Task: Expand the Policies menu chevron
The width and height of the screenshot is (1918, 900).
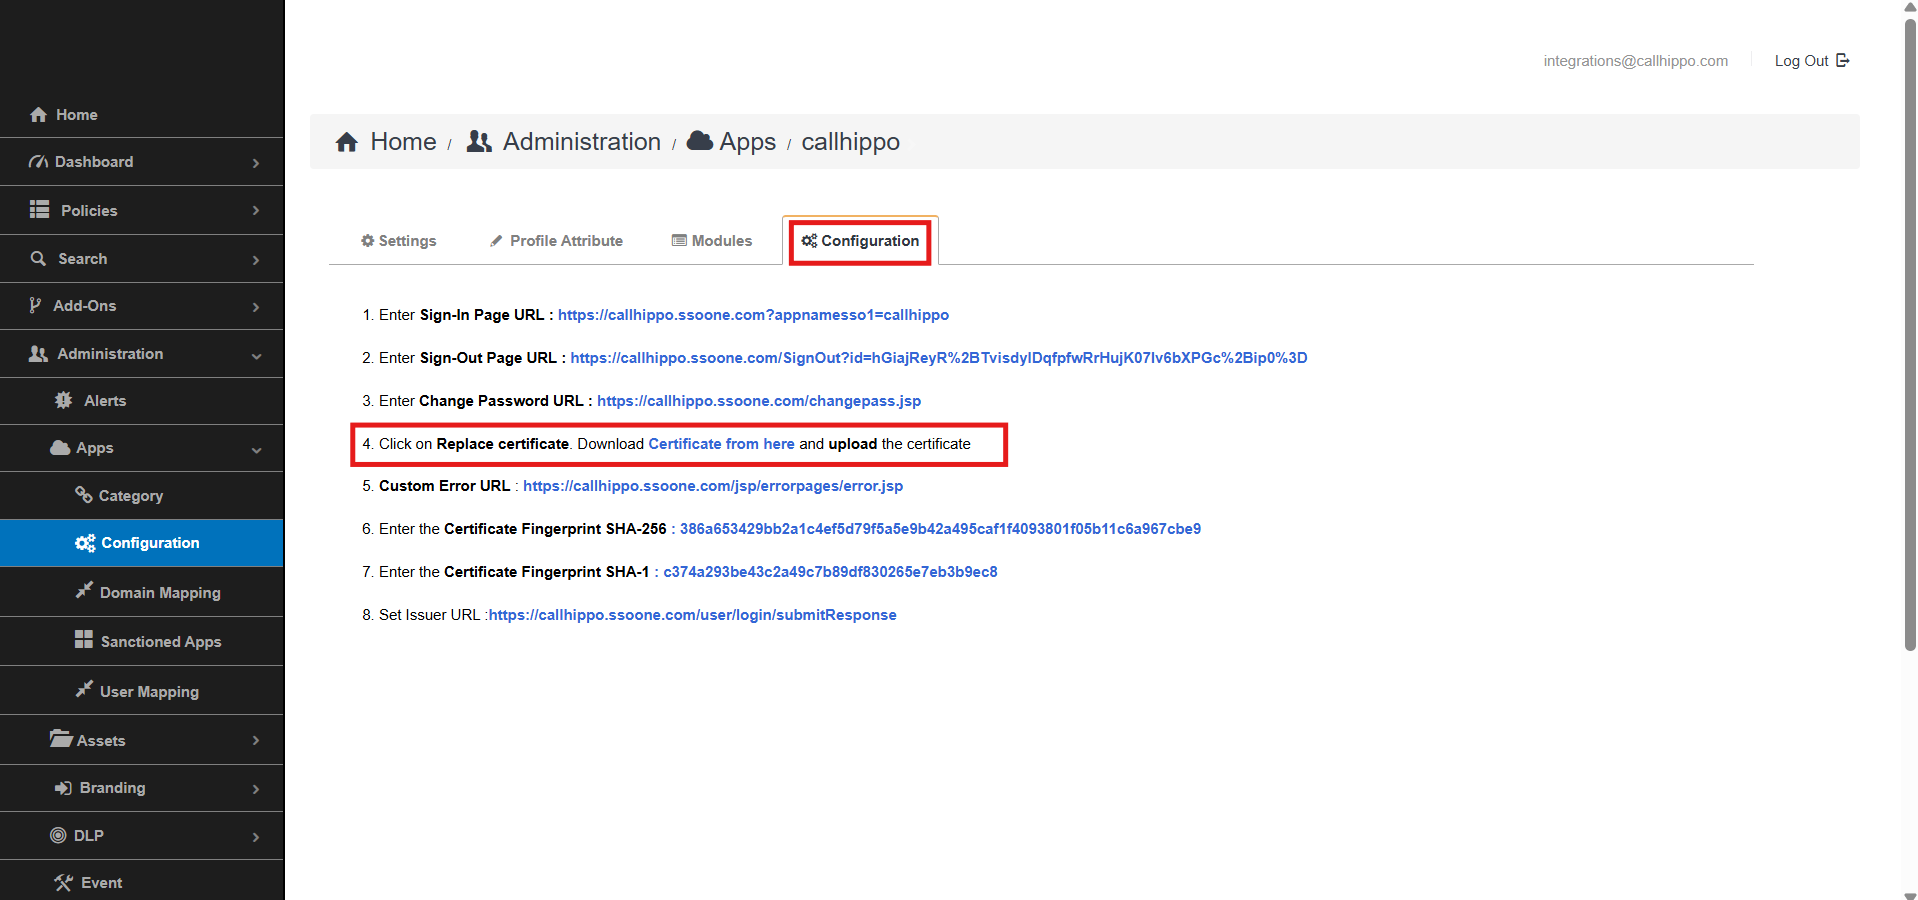Action: (x=256, y=211)
